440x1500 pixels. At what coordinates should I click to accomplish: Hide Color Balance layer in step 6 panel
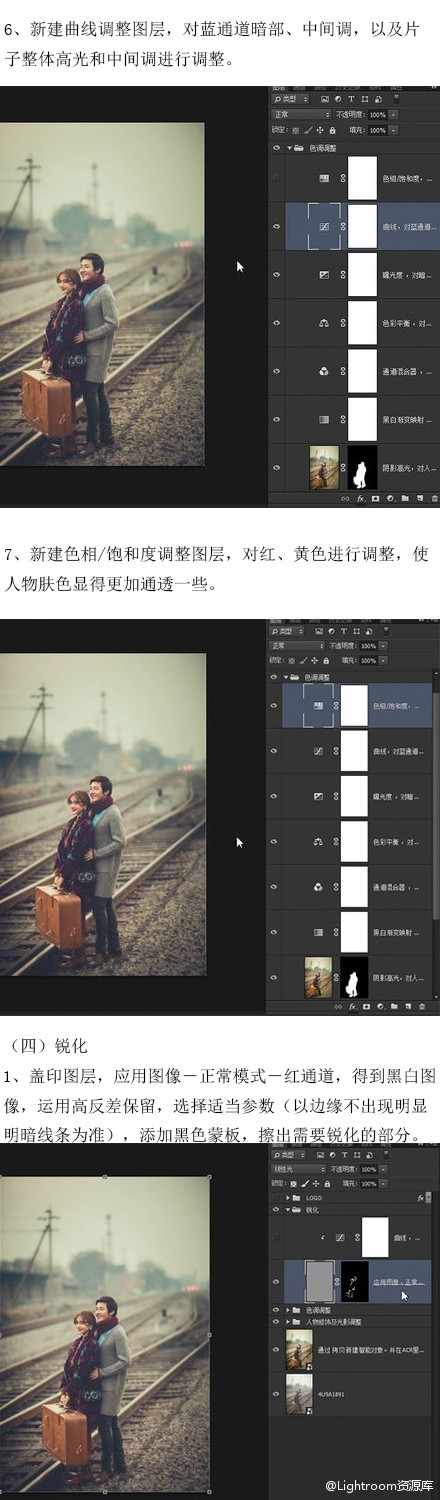tap(276, 323)
